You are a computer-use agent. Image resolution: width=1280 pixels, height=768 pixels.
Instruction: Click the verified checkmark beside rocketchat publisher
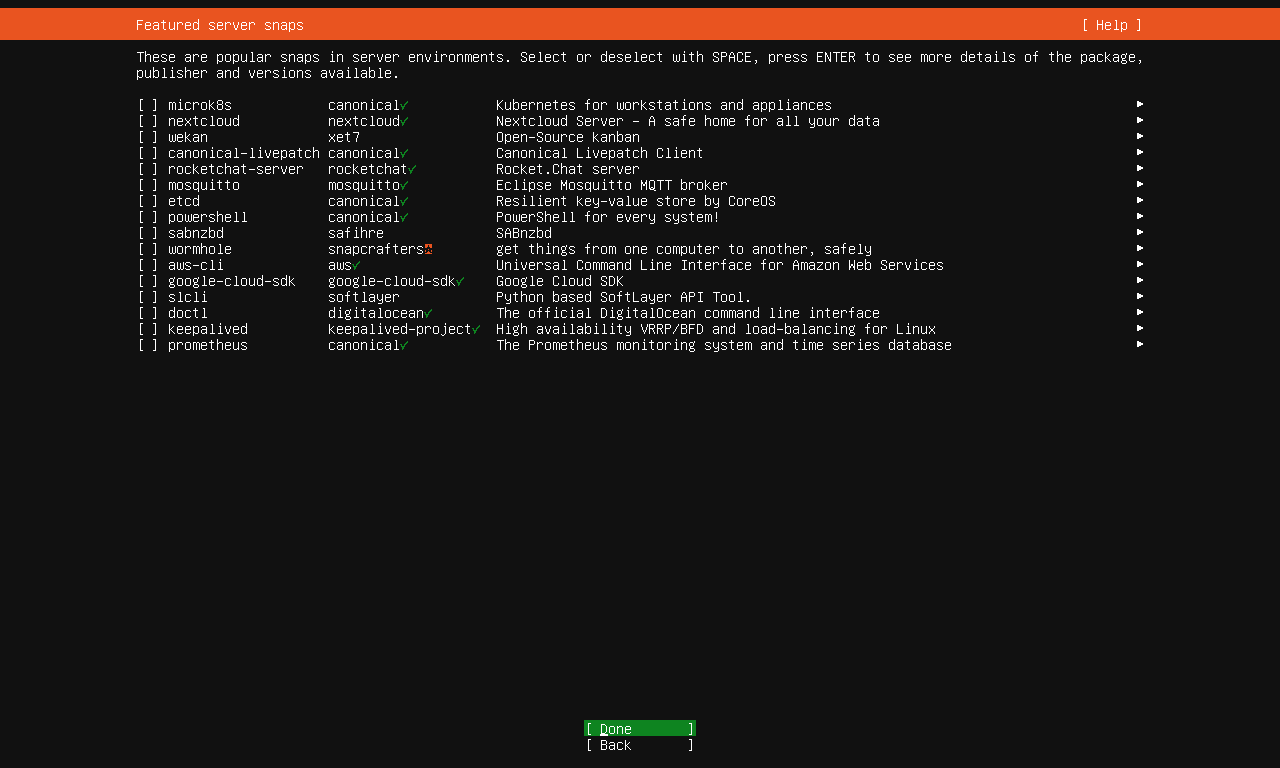pos(412,169)
